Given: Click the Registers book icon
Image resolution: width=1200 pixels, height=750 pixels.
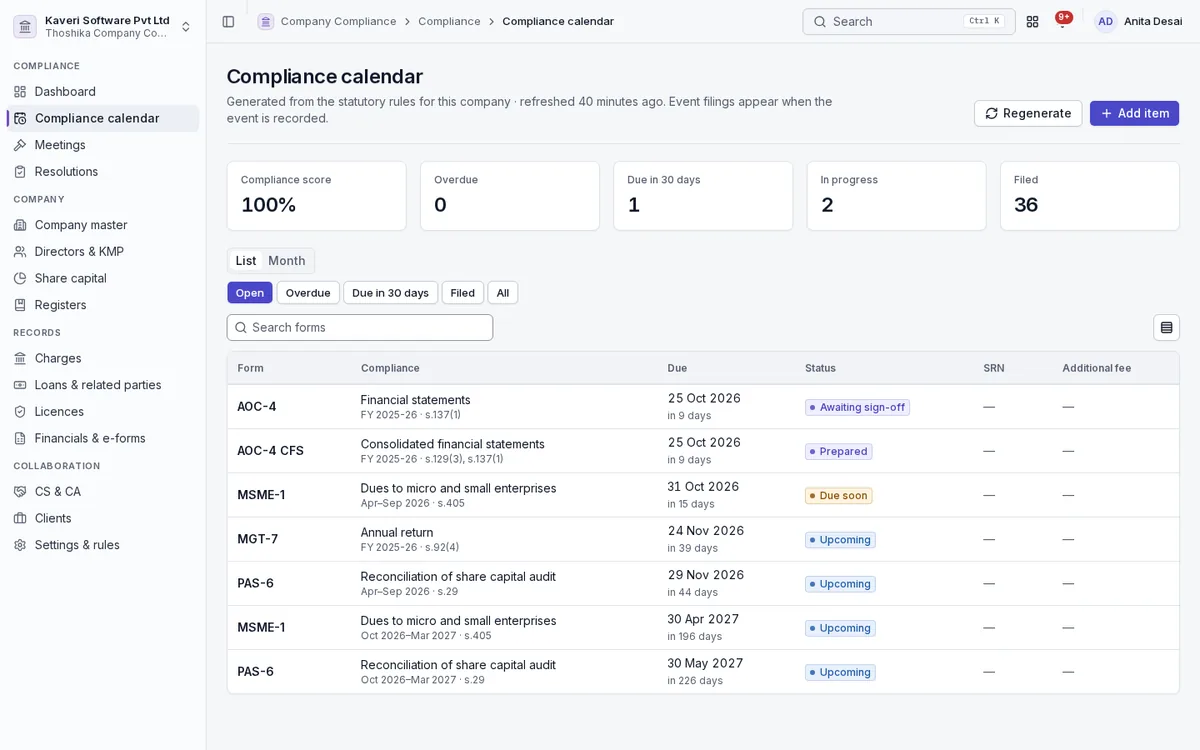Looking at the screenshot, I should (20, 305).
